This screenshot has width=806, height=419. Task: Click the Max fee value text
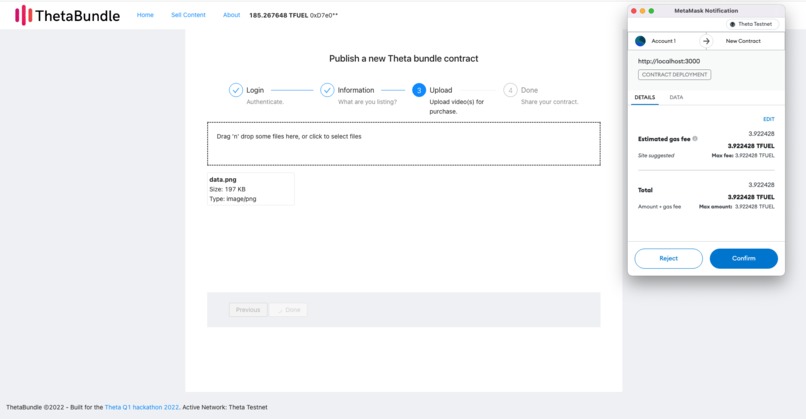coord(755,155)
